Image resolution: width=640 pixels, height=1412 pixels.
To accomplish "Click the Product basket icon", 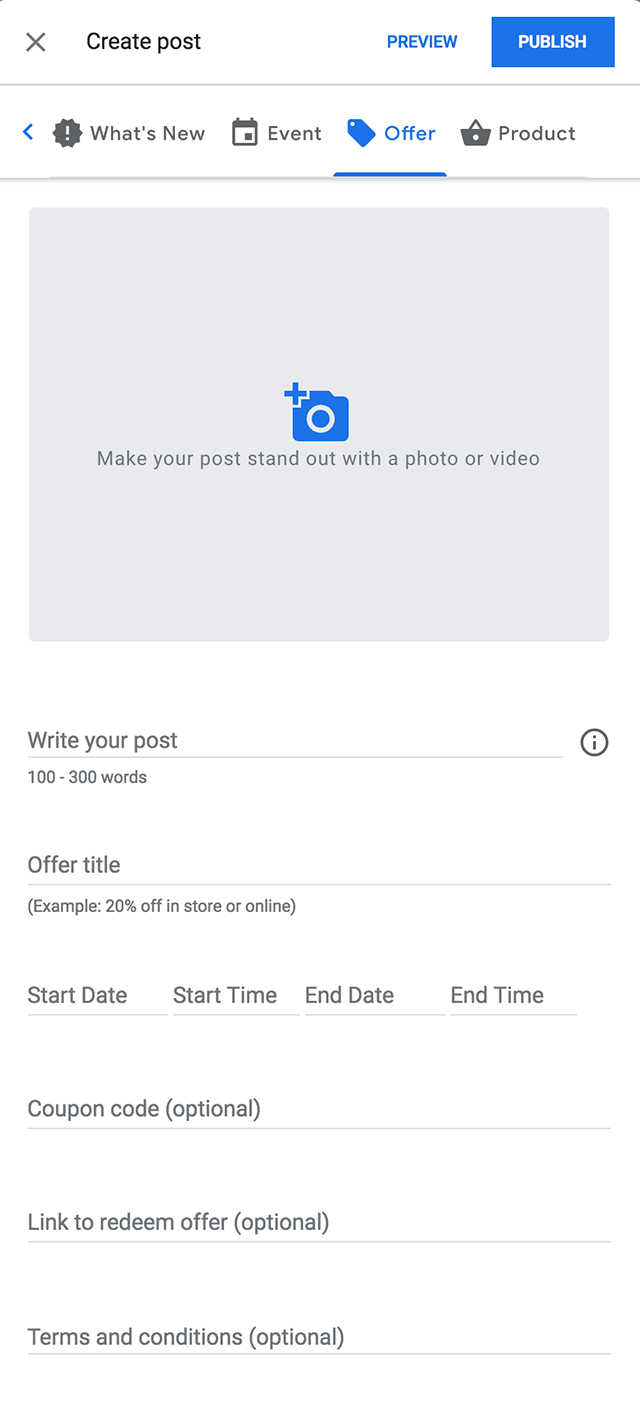I will [475, 133].
